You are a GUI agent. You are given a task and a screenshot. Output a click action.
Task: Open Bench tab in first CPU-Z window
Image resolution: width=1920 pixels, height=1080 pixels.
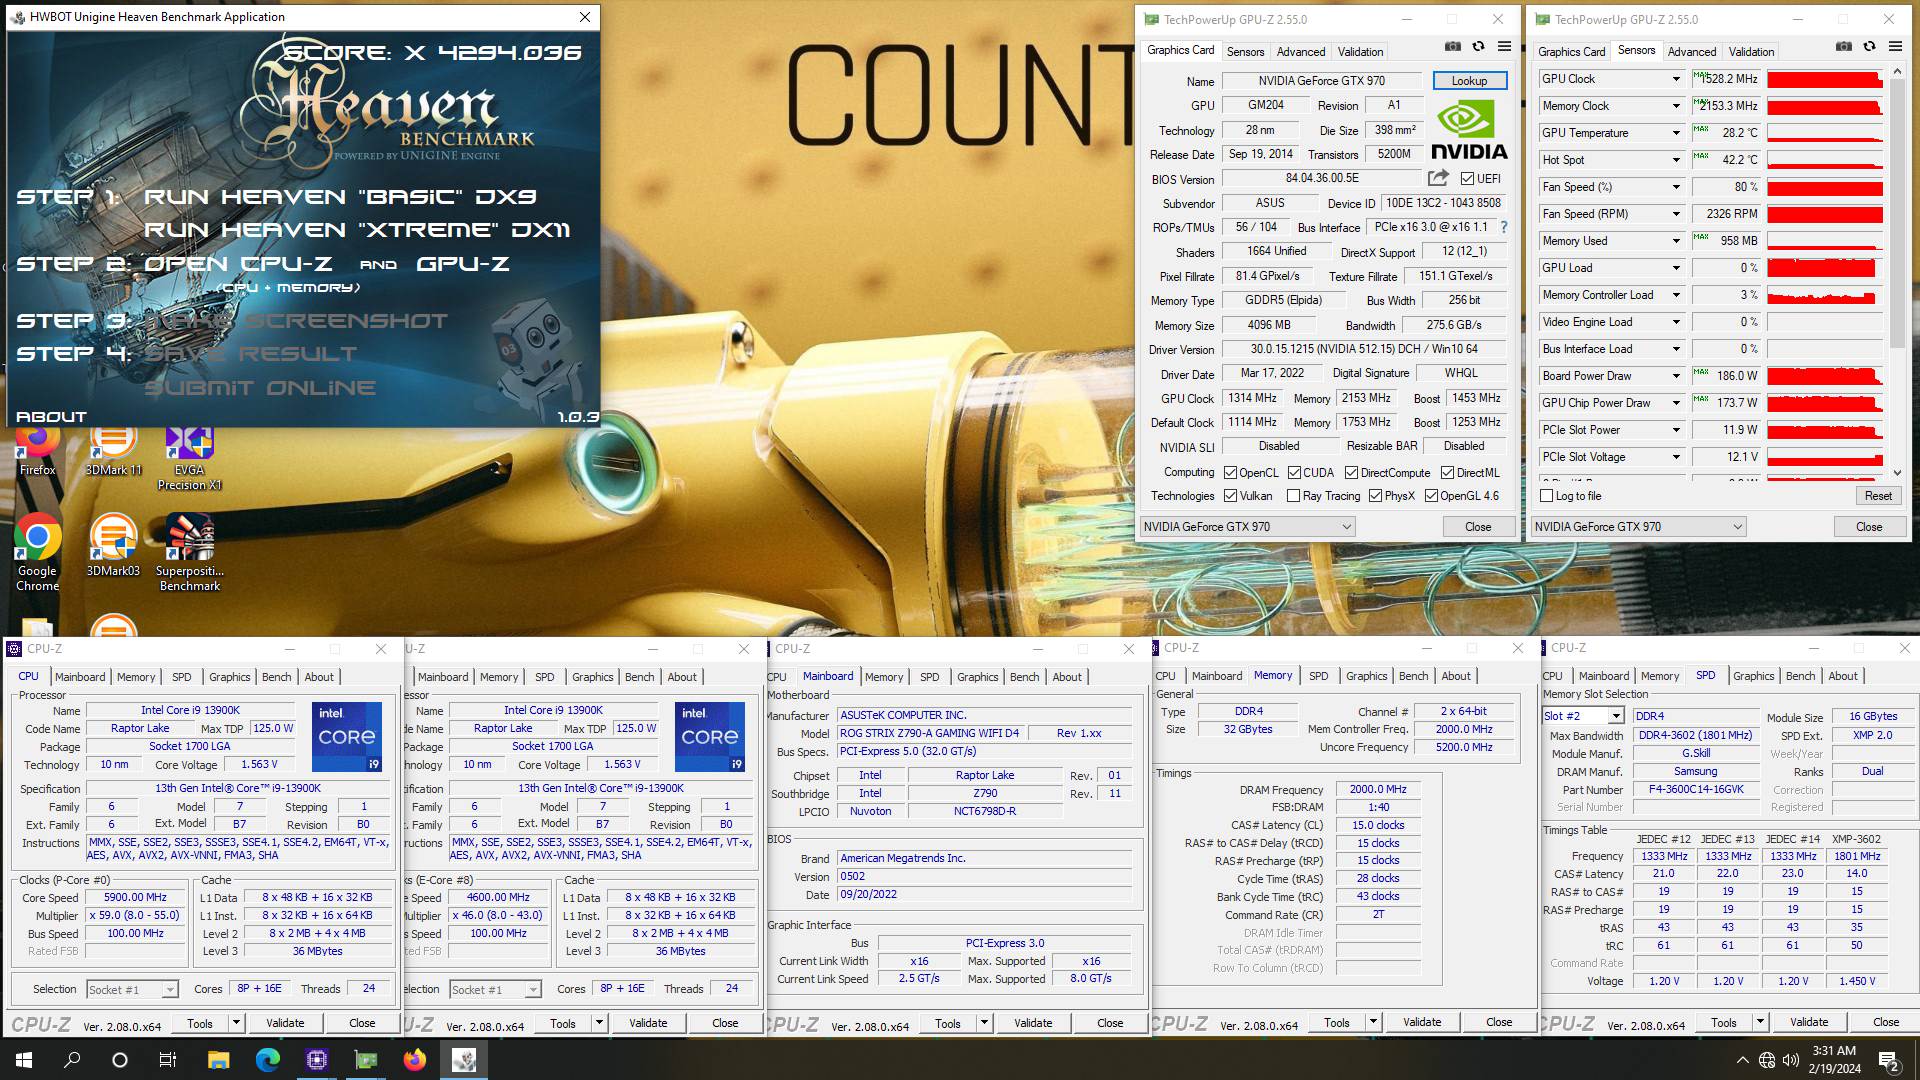[x=277, y=677]
